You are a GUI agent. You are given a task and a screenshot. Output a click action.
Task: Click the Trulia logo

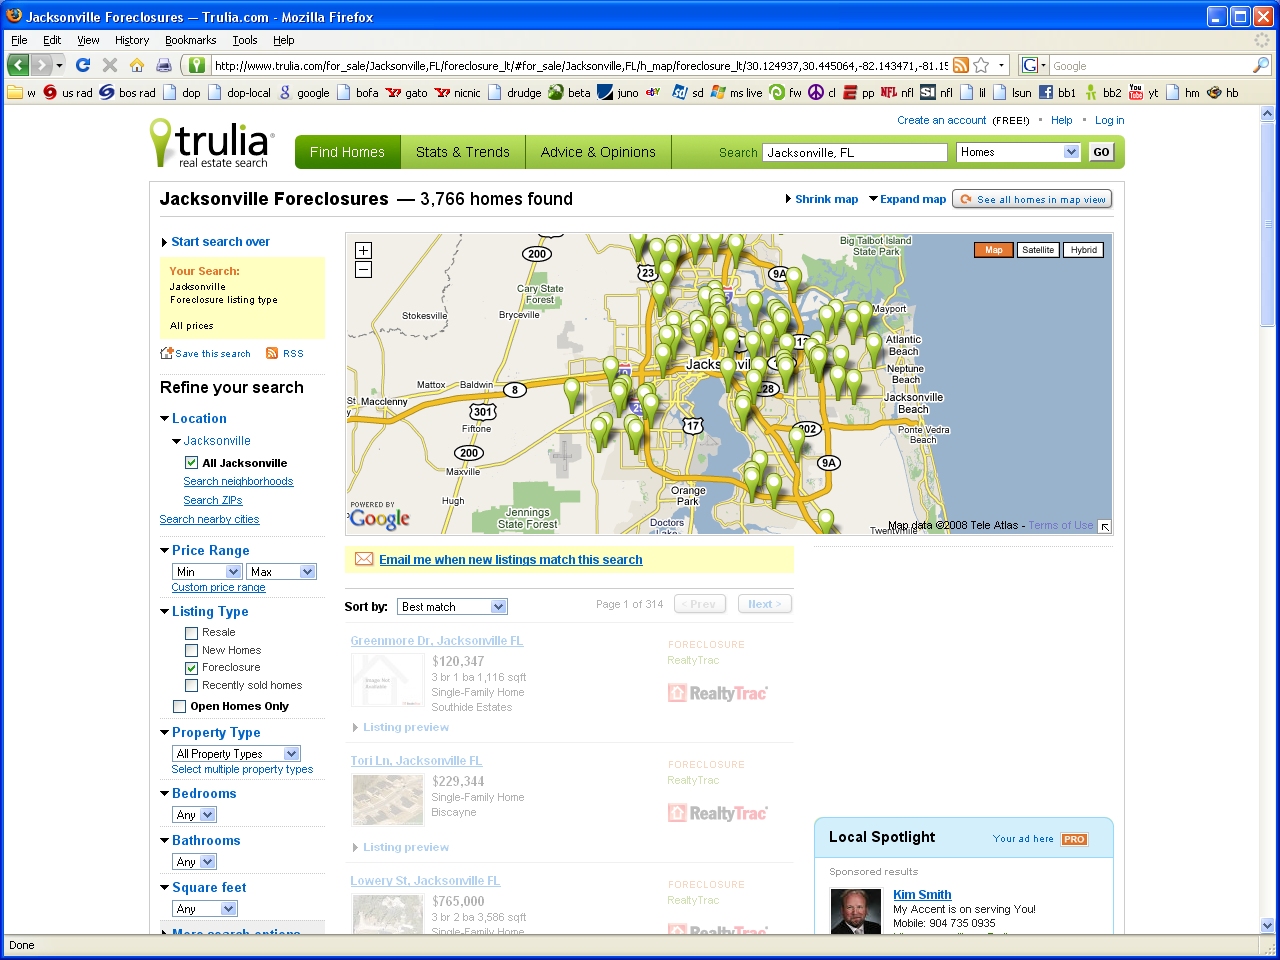pos(211,143)
